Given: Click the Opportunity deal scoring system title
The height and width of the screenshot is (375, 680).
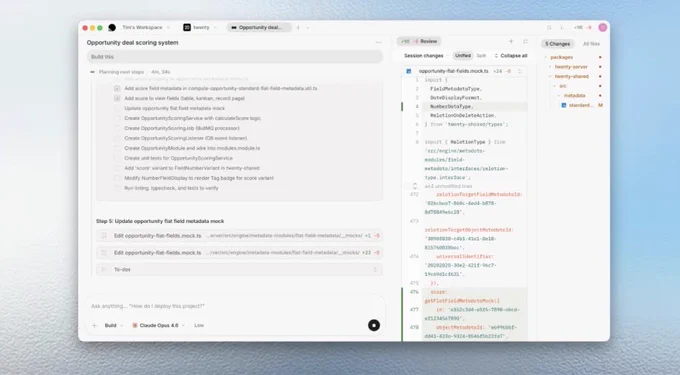Looking at the screenshot, I should 132,42.
